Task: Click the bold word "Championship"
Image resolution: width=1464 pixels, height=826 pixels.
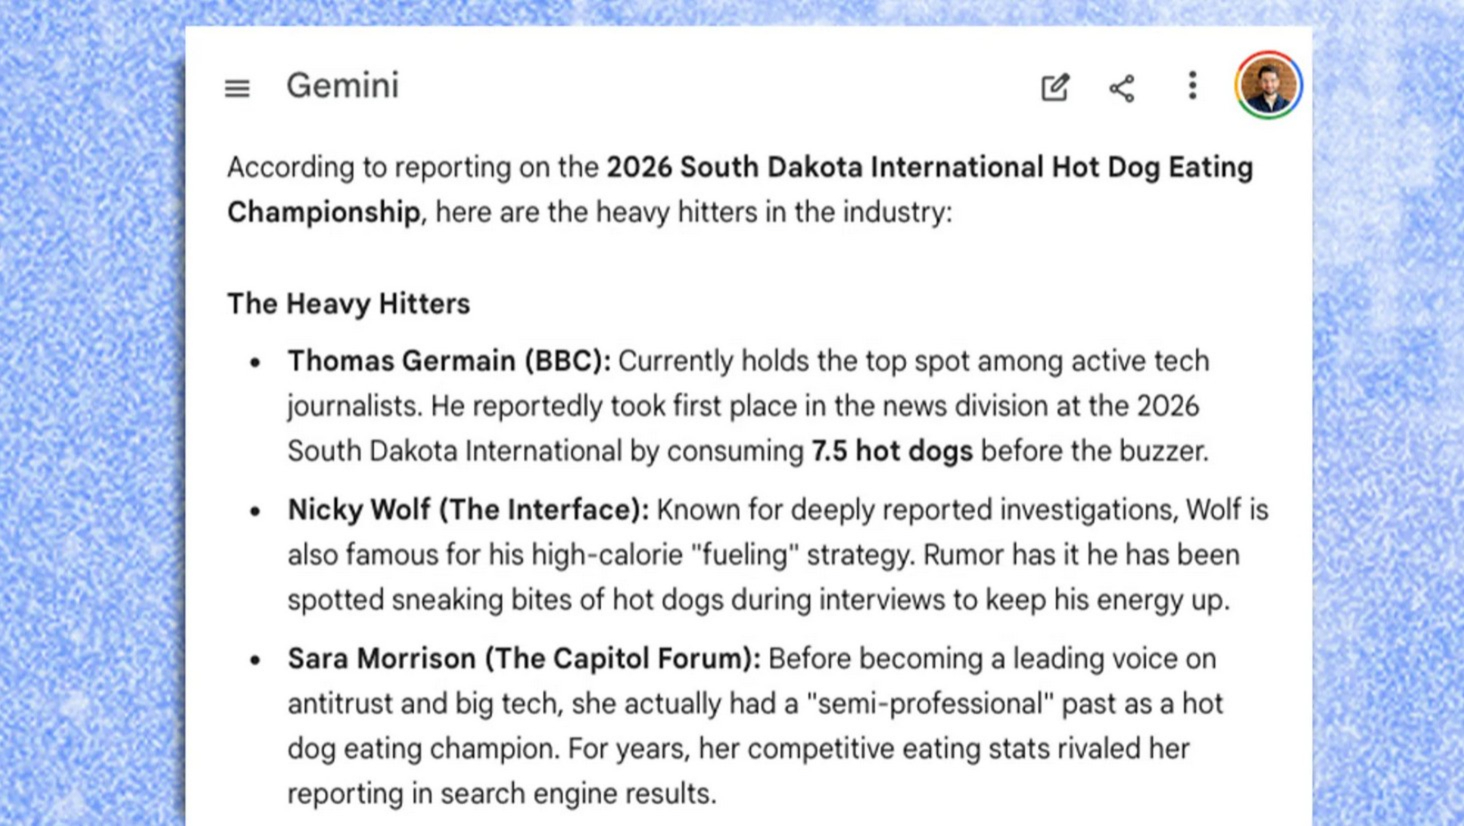Action: [x=323, y=212]
